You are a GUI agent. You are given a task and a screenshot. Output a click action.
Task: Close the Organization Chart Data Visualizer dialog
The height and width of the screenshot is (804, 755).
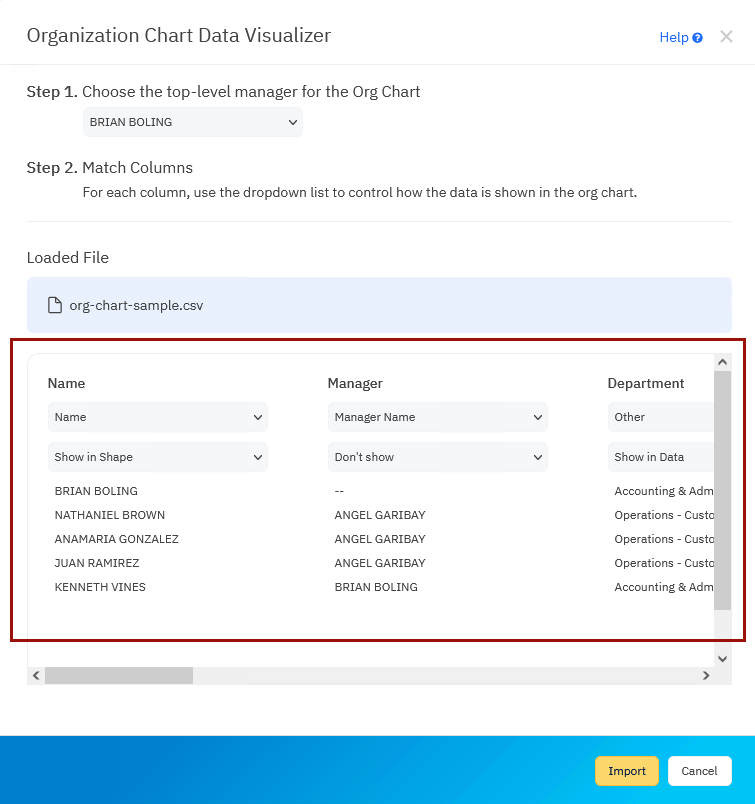[725, 36]
